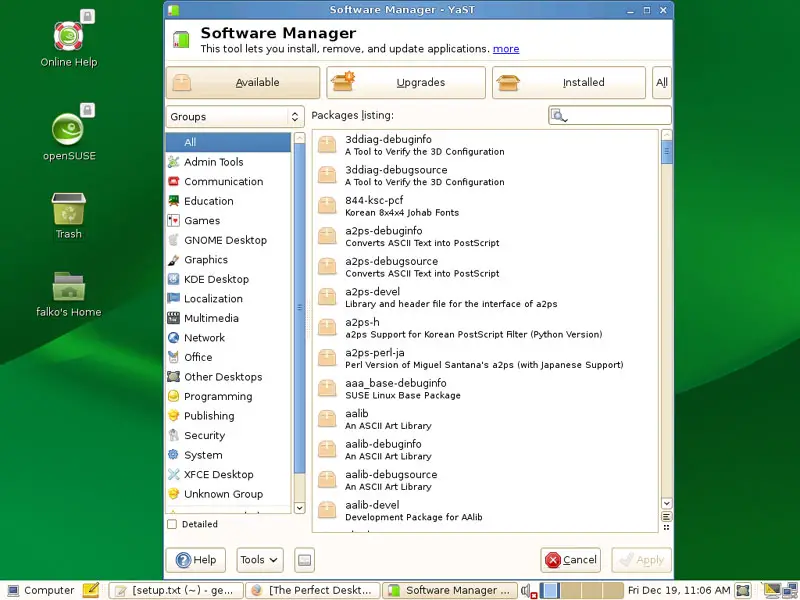Select the Office group
Viewport: 800px width, 600px height.
pos(228,357)
